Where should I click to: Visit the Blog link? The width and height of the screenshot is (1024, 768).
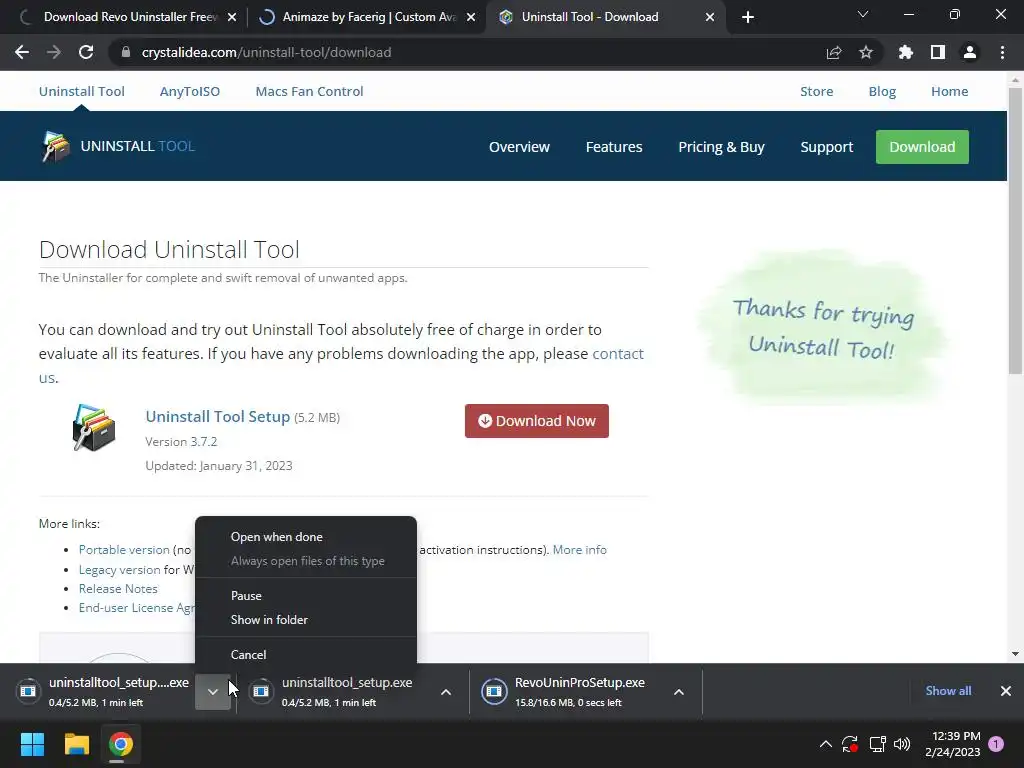click(882, 91)
